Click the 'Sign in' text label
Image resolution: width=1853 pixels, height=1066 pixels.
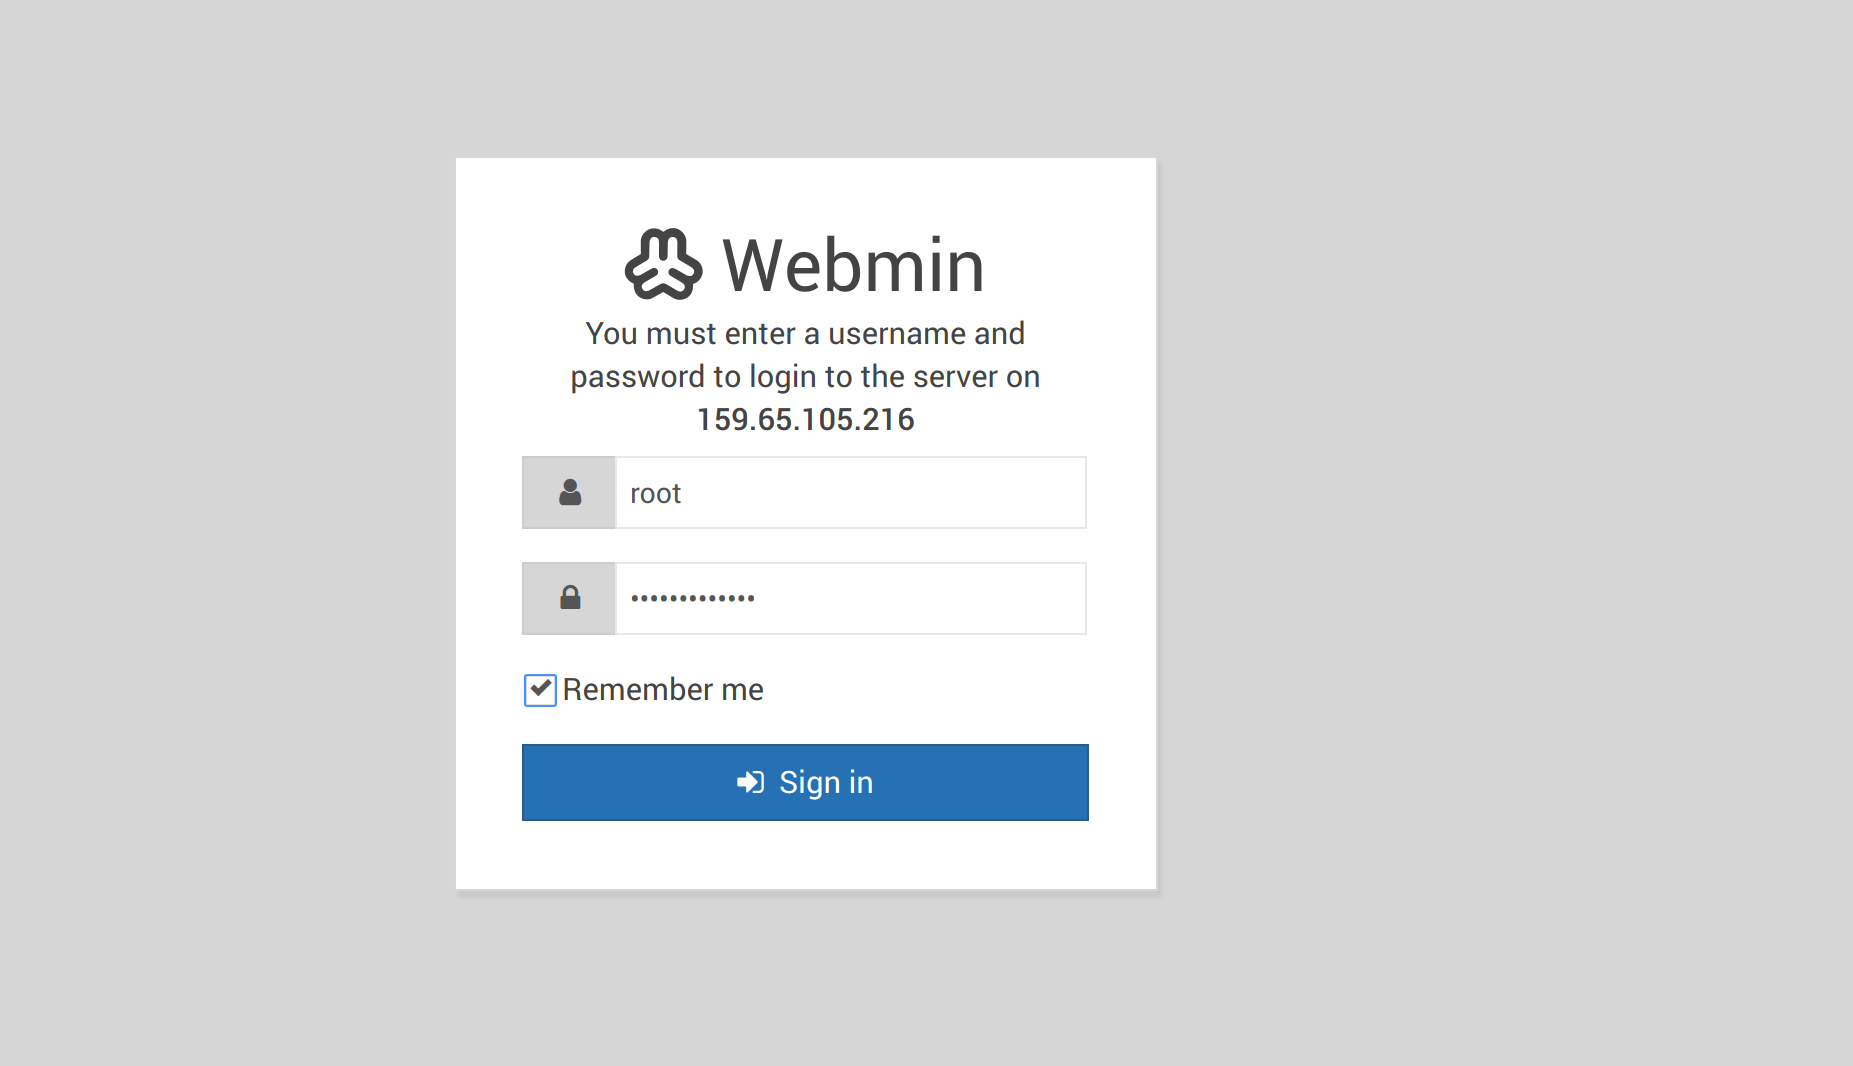[826, 782]
